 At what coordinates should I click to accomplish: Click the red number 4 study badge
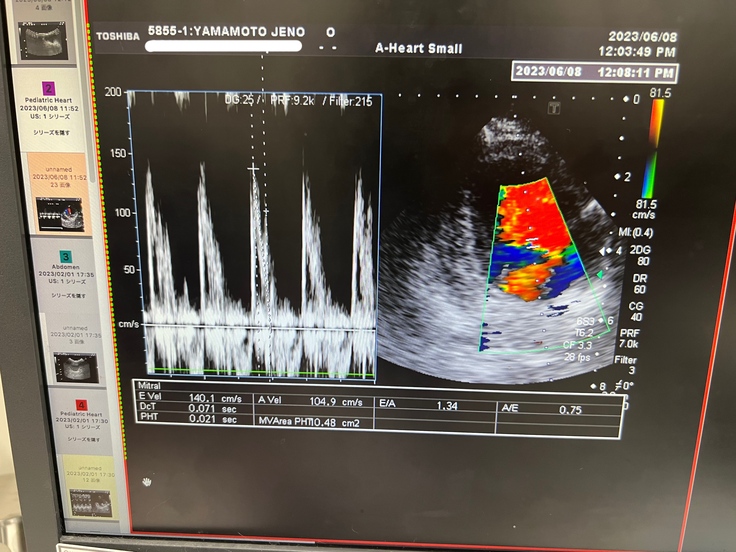tap(67, 406)
